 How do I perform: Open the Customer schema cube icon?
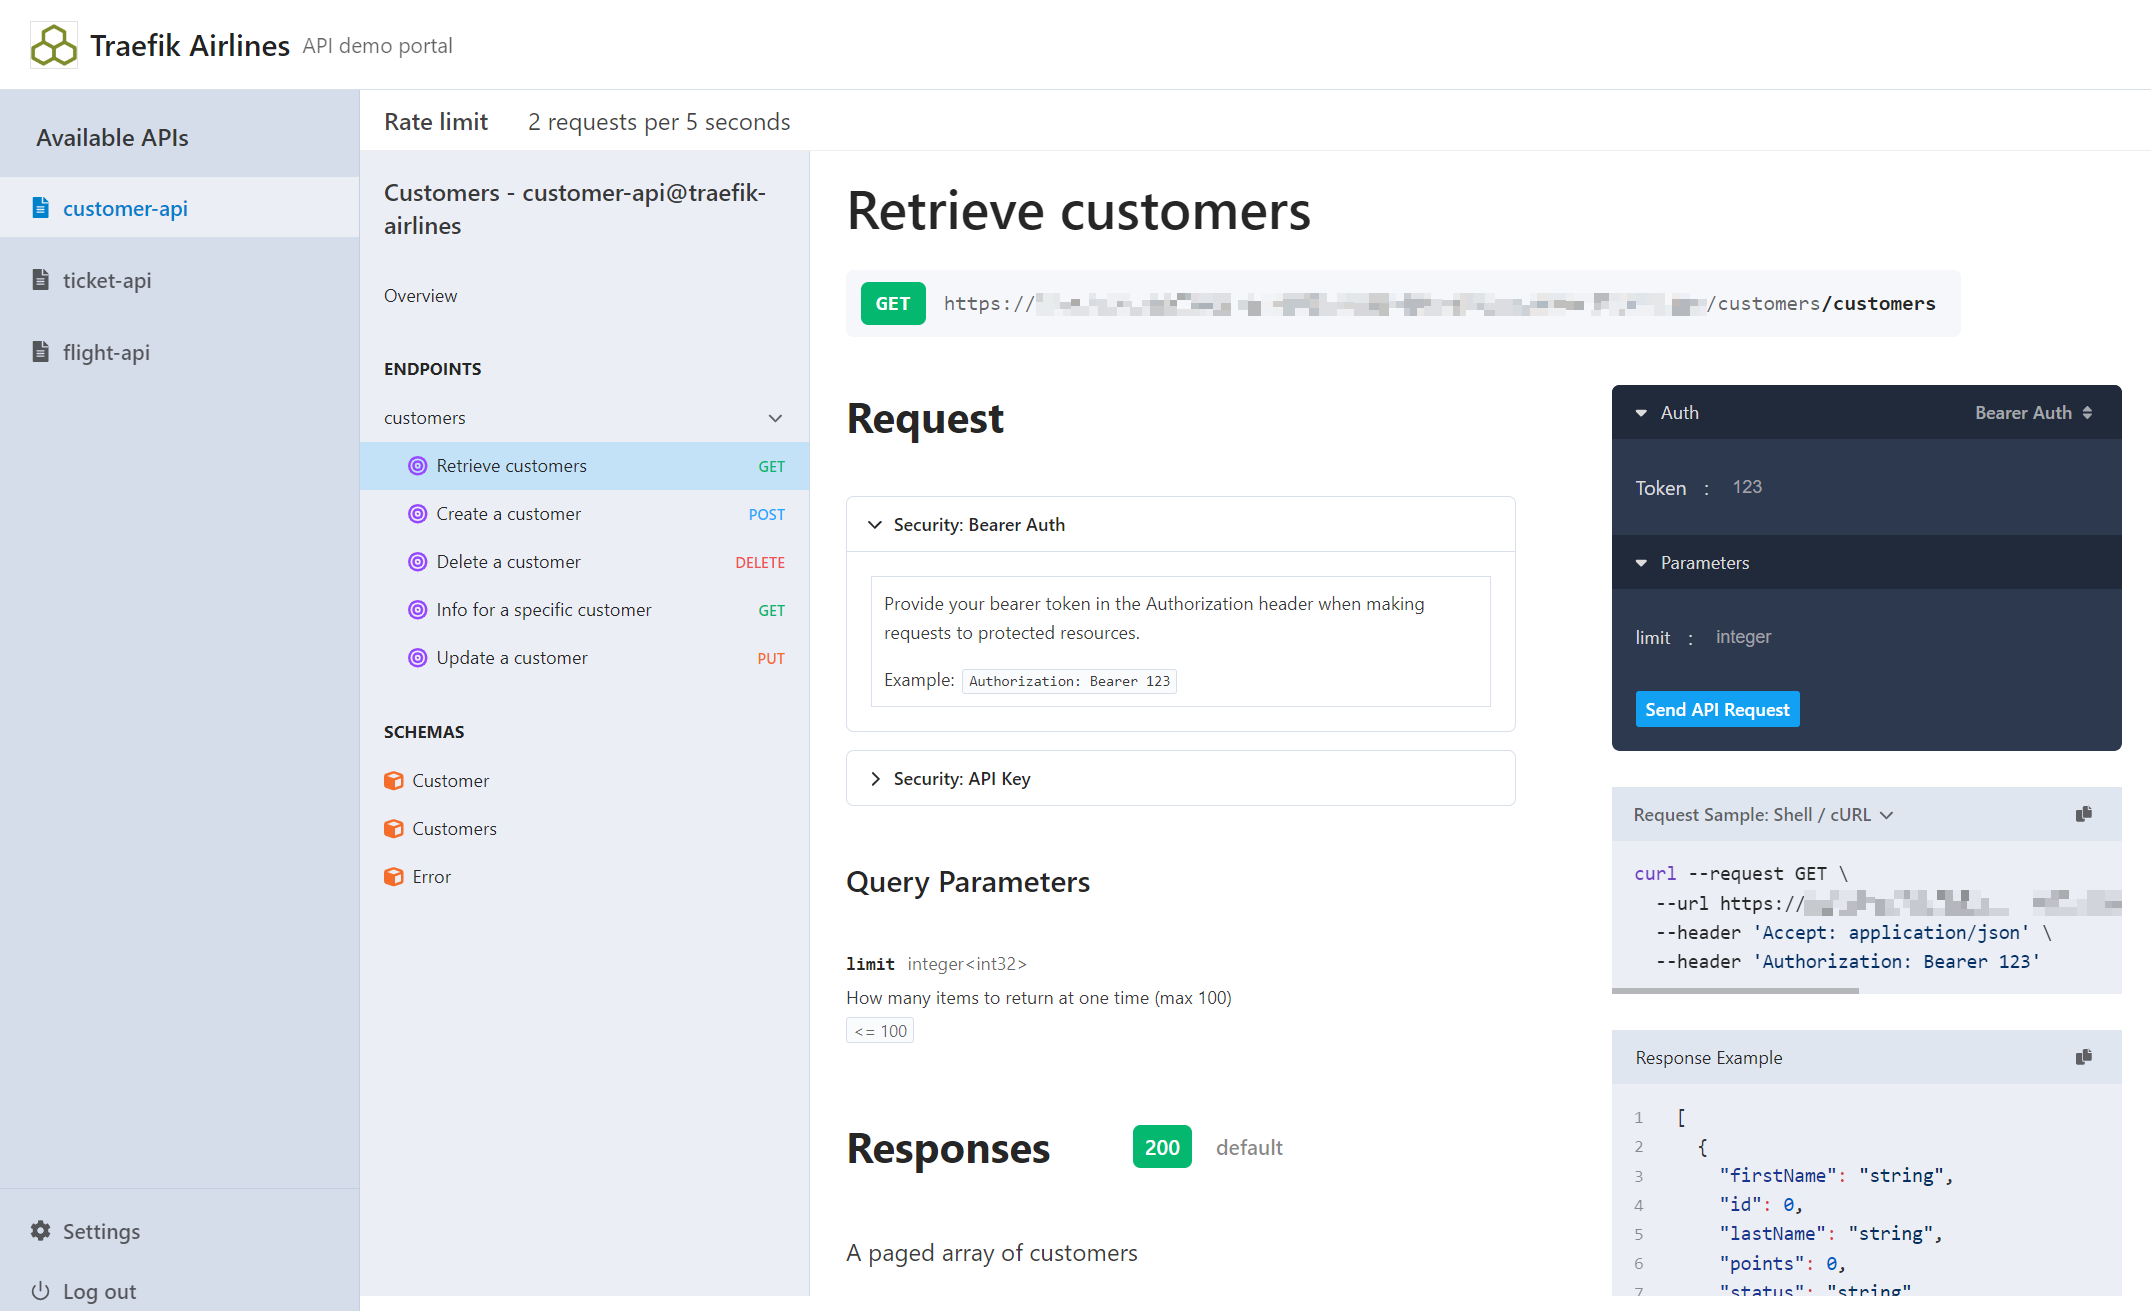point(394,780)
